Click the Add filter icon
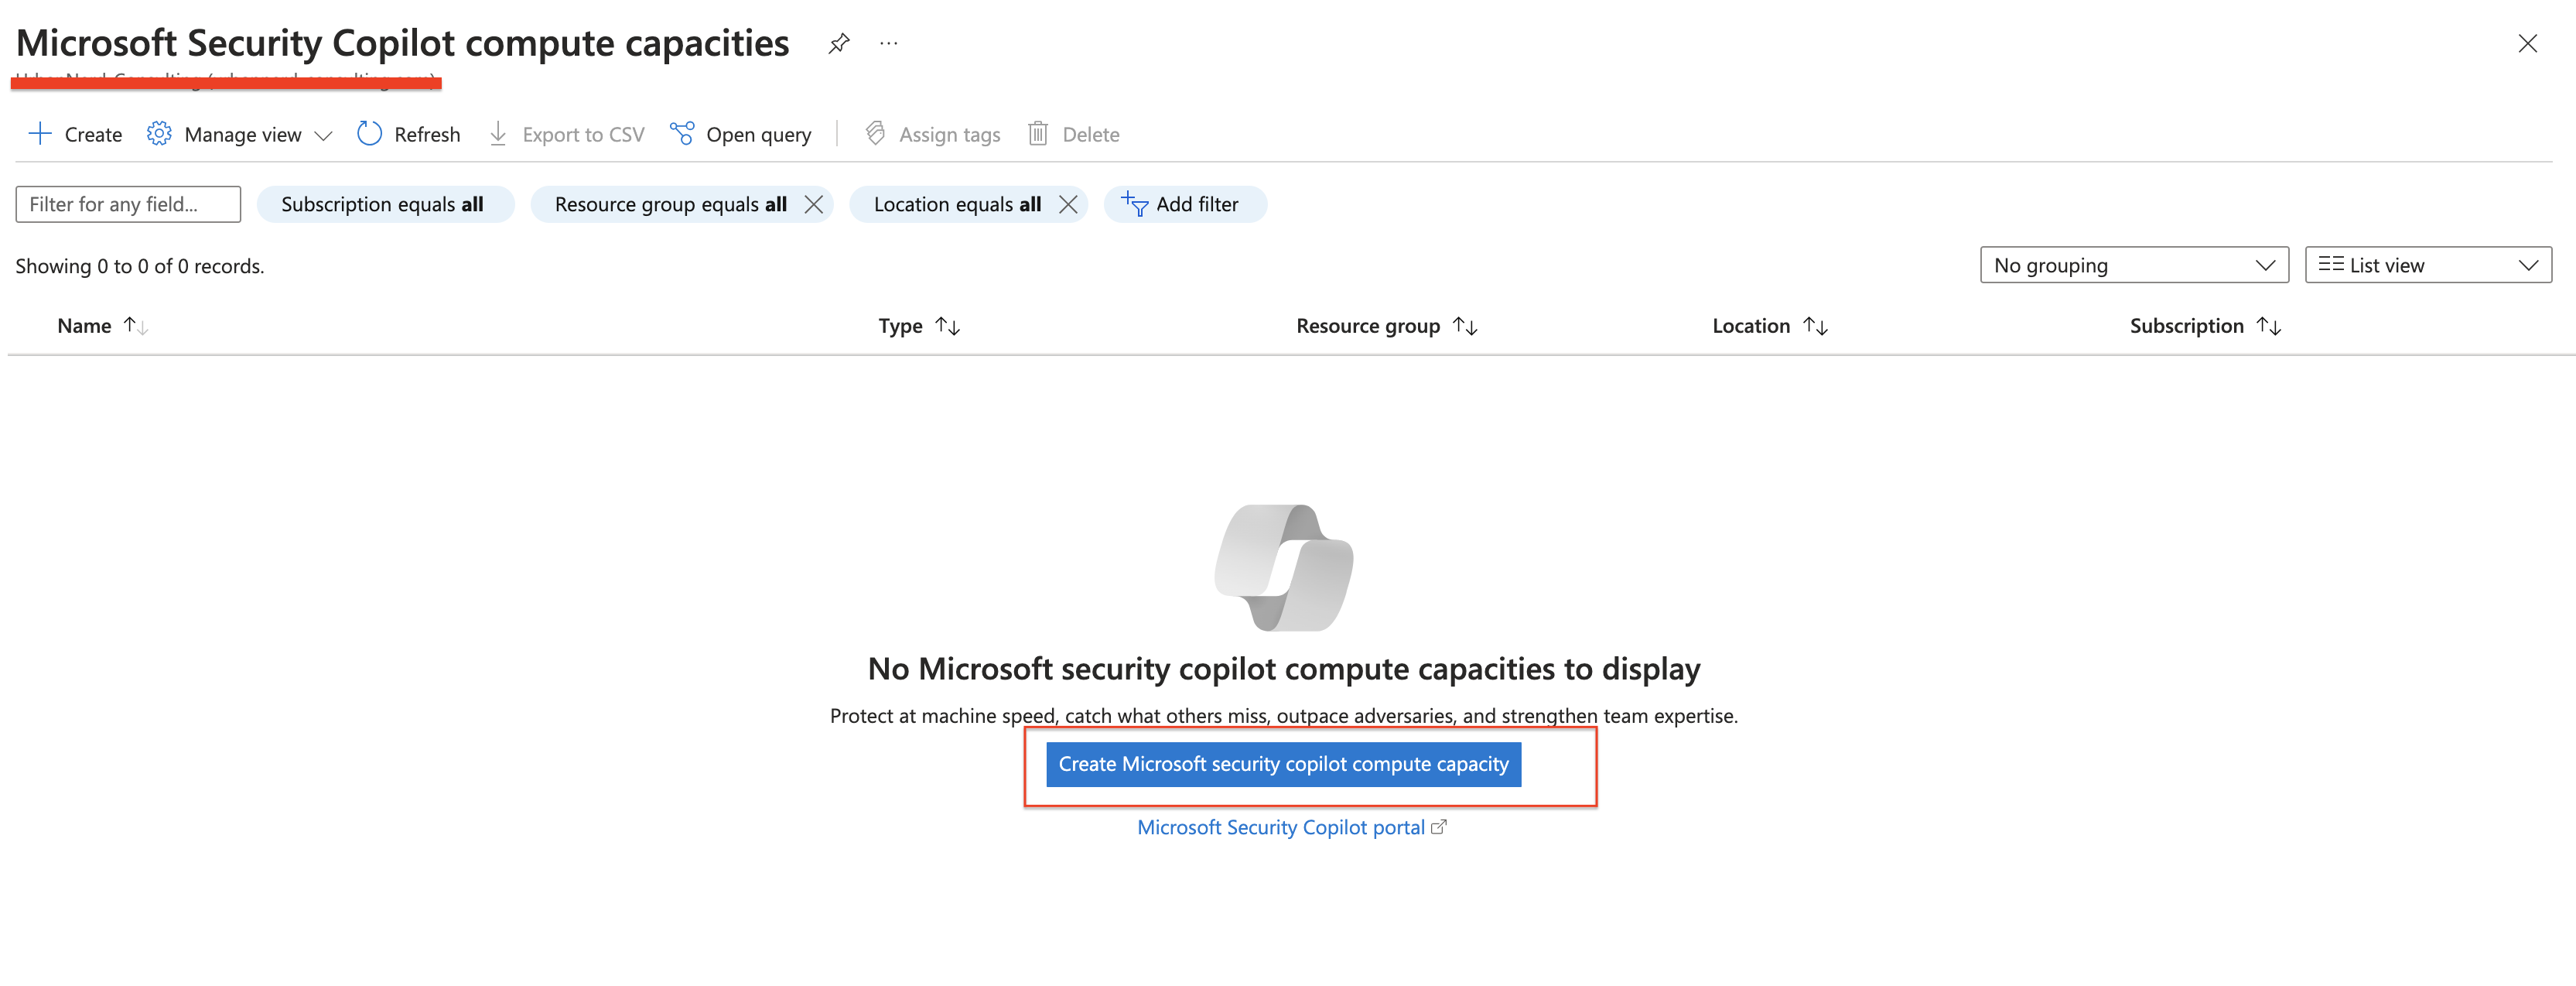This screenshot has height=986, width=2576. [x=1137, y=204]
